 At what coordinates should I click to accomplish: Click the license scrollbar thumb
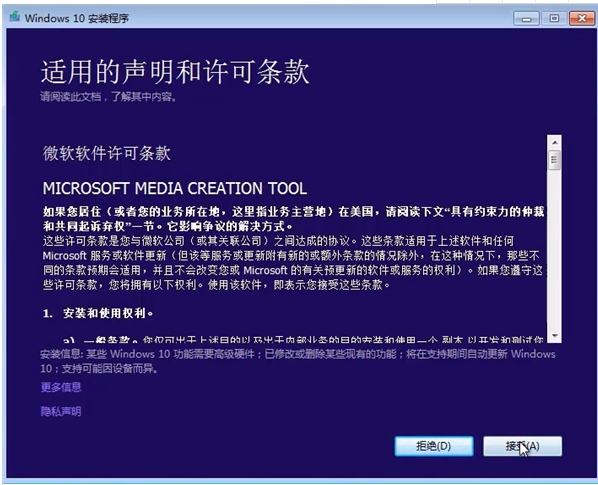click(x=555, y=160)
